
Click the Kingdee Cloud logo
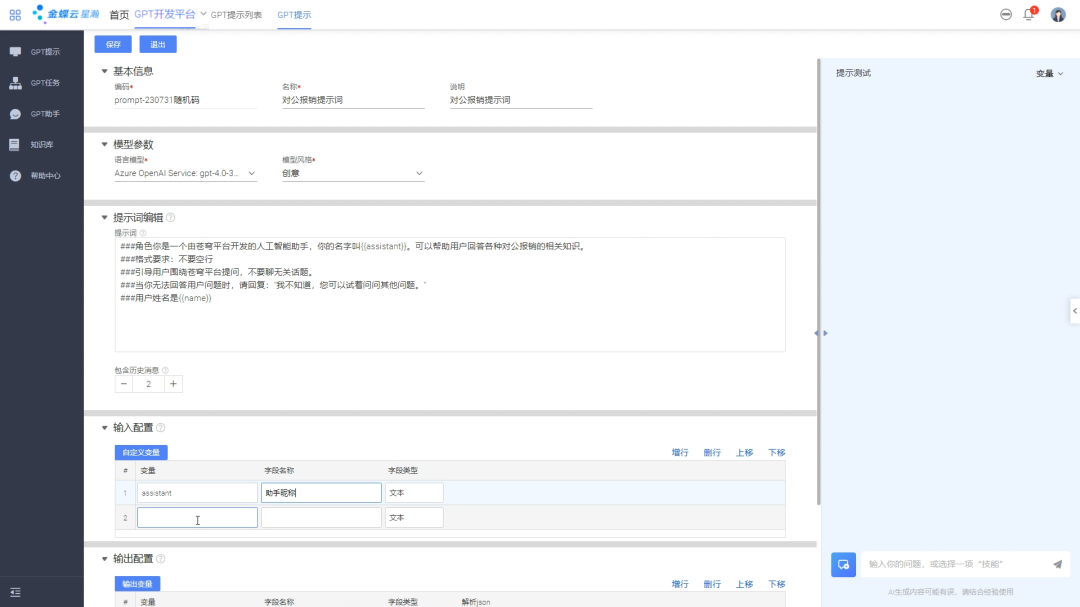click(66, 14)
